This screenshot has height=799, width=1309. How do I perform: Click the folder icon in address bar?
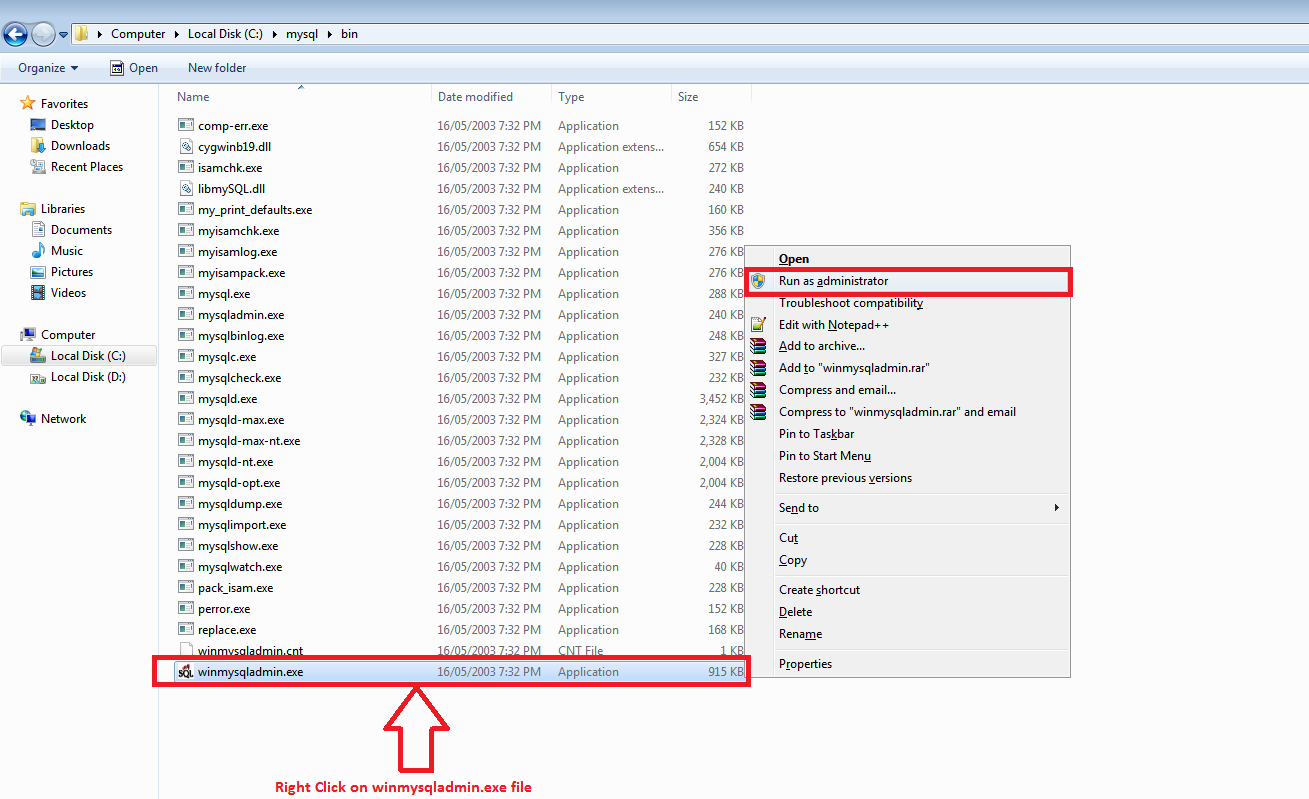[82, 34]
